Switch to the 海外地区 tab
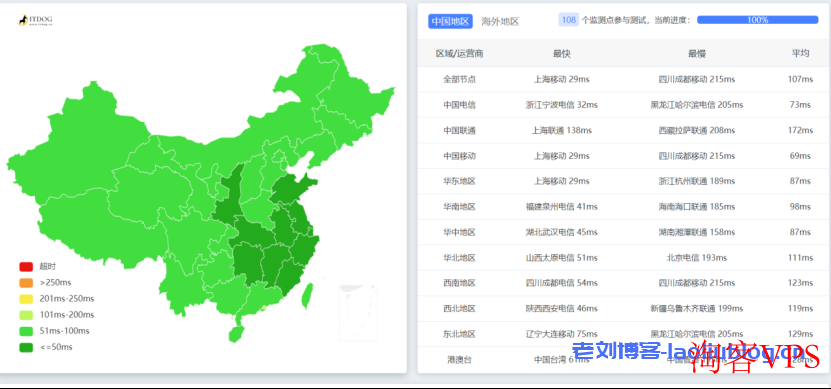Screen dimensions: 831x389 pos(500,21)
